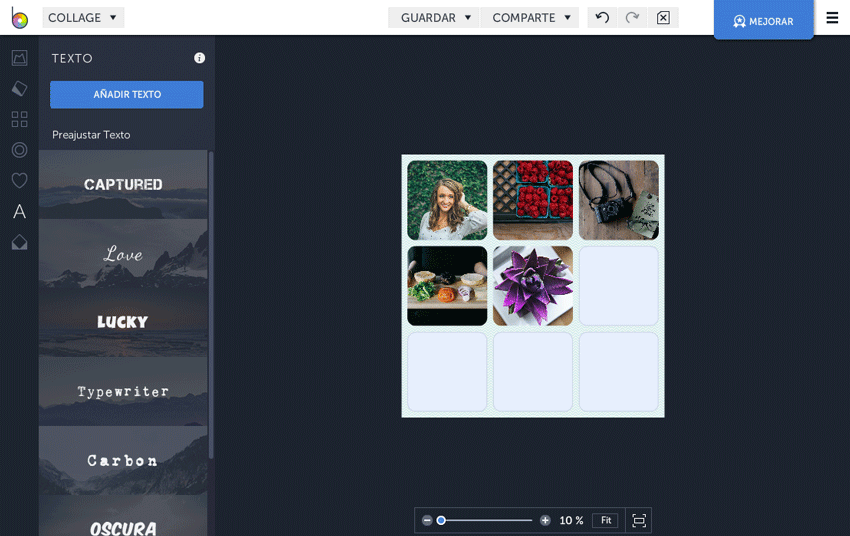Adjust the zoom slider handle
This screenshot has width=850, height=536.
pyautogui.click(x=441, y=520)
